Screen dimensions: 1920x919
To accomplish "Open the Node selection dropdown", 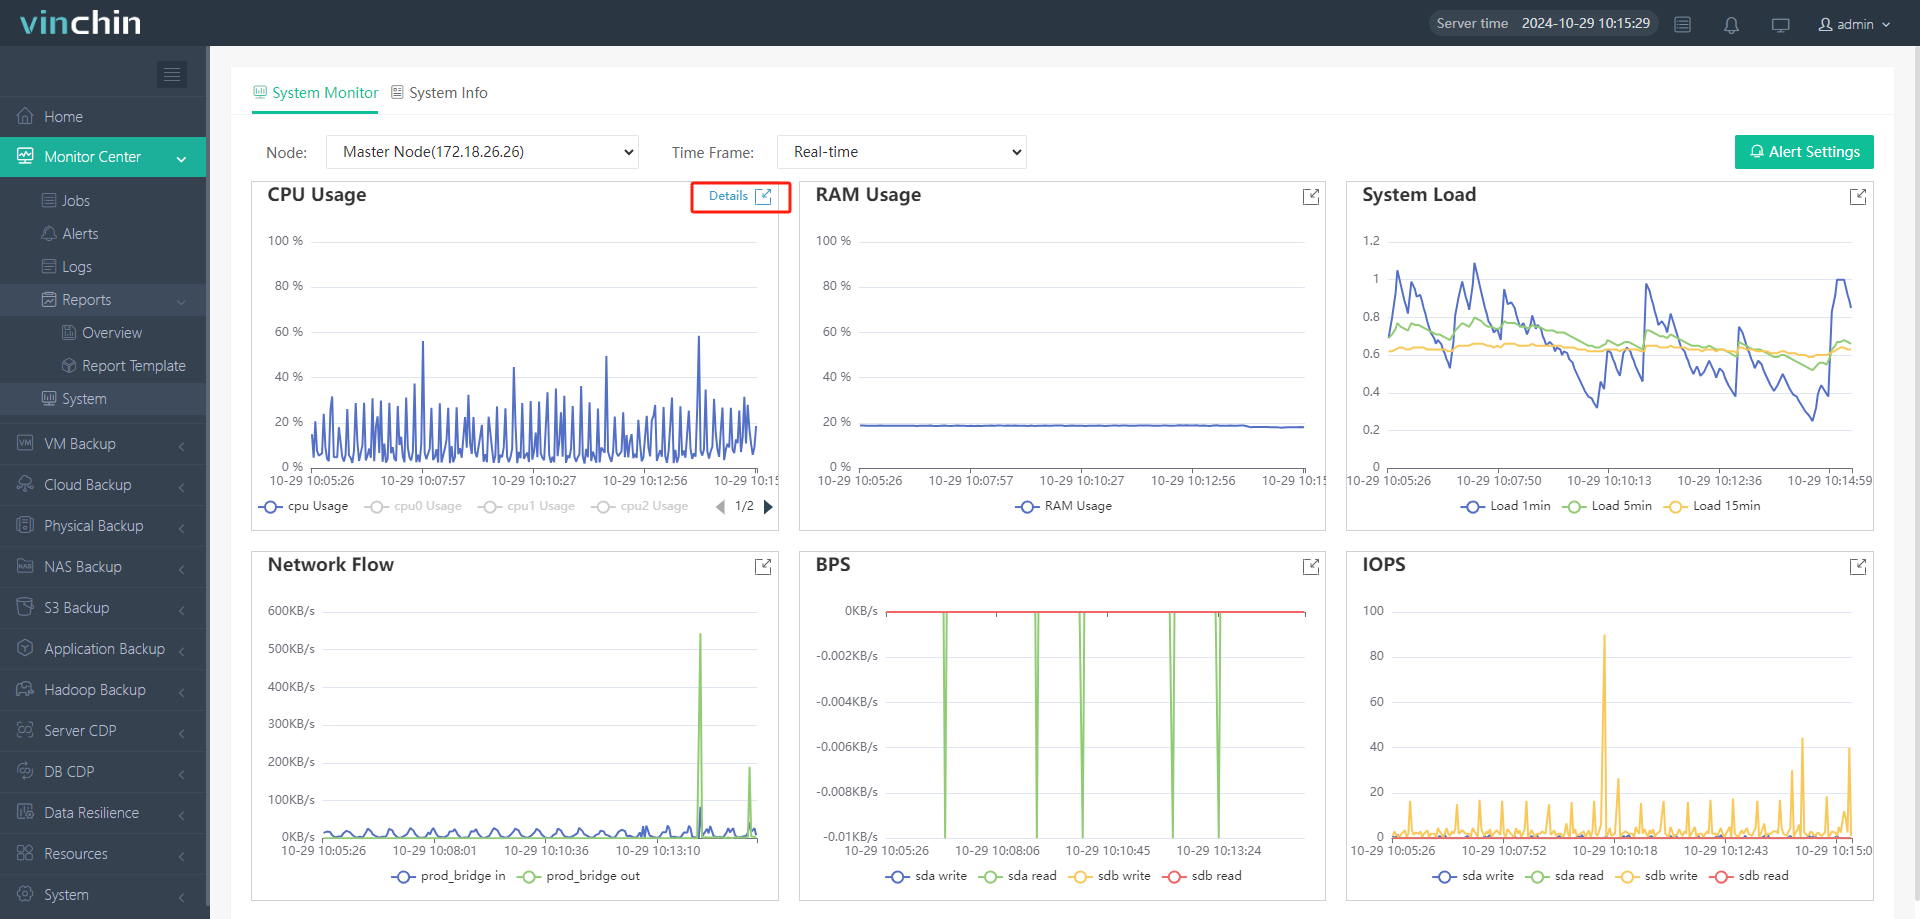I will pyautogui.click(x=482, y=152).
